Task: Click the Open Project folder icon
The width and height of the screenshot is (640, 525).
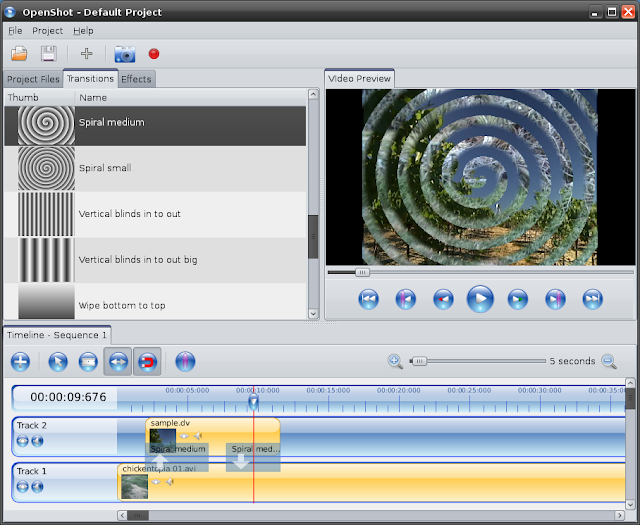Action: (x=19, y=54)
